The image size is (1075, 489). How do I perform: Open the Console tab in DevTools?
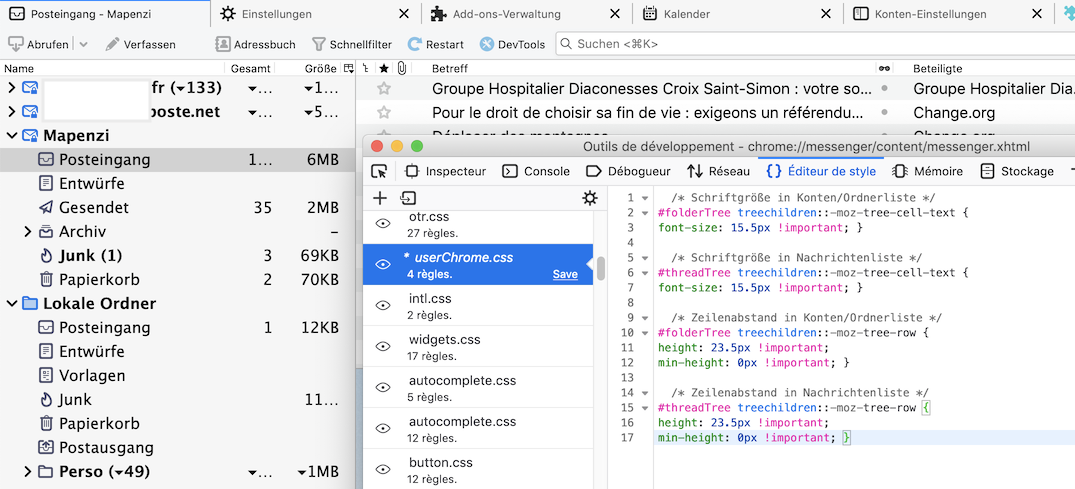click(x=536, y=171)
